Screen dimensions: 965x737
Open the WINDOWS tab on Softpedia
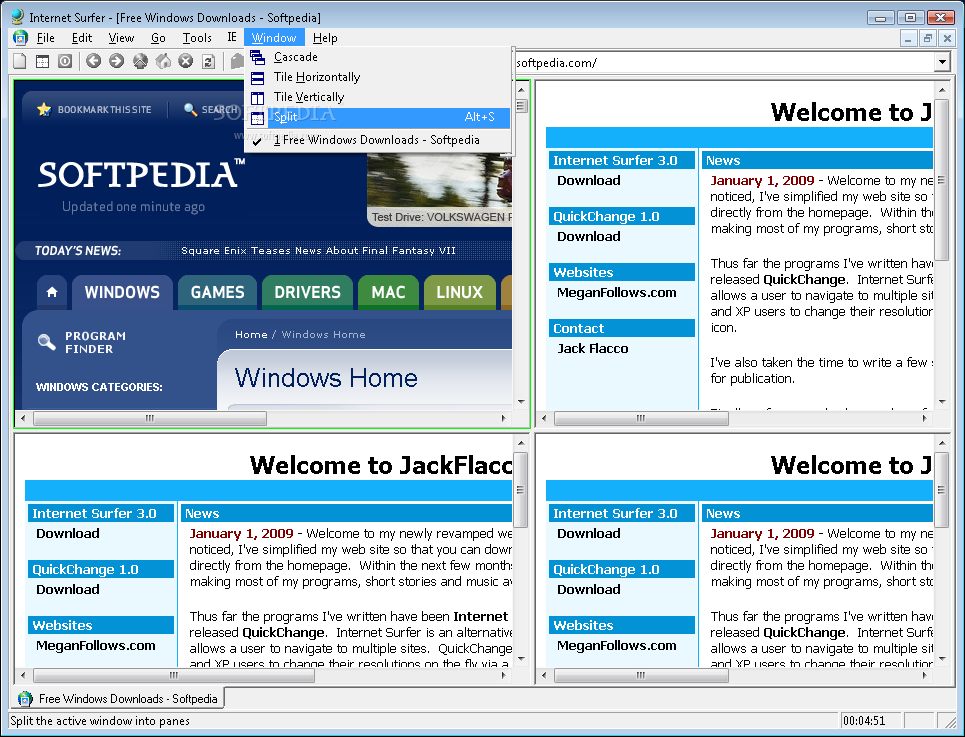pyautogui.click(x=122, y=292)
